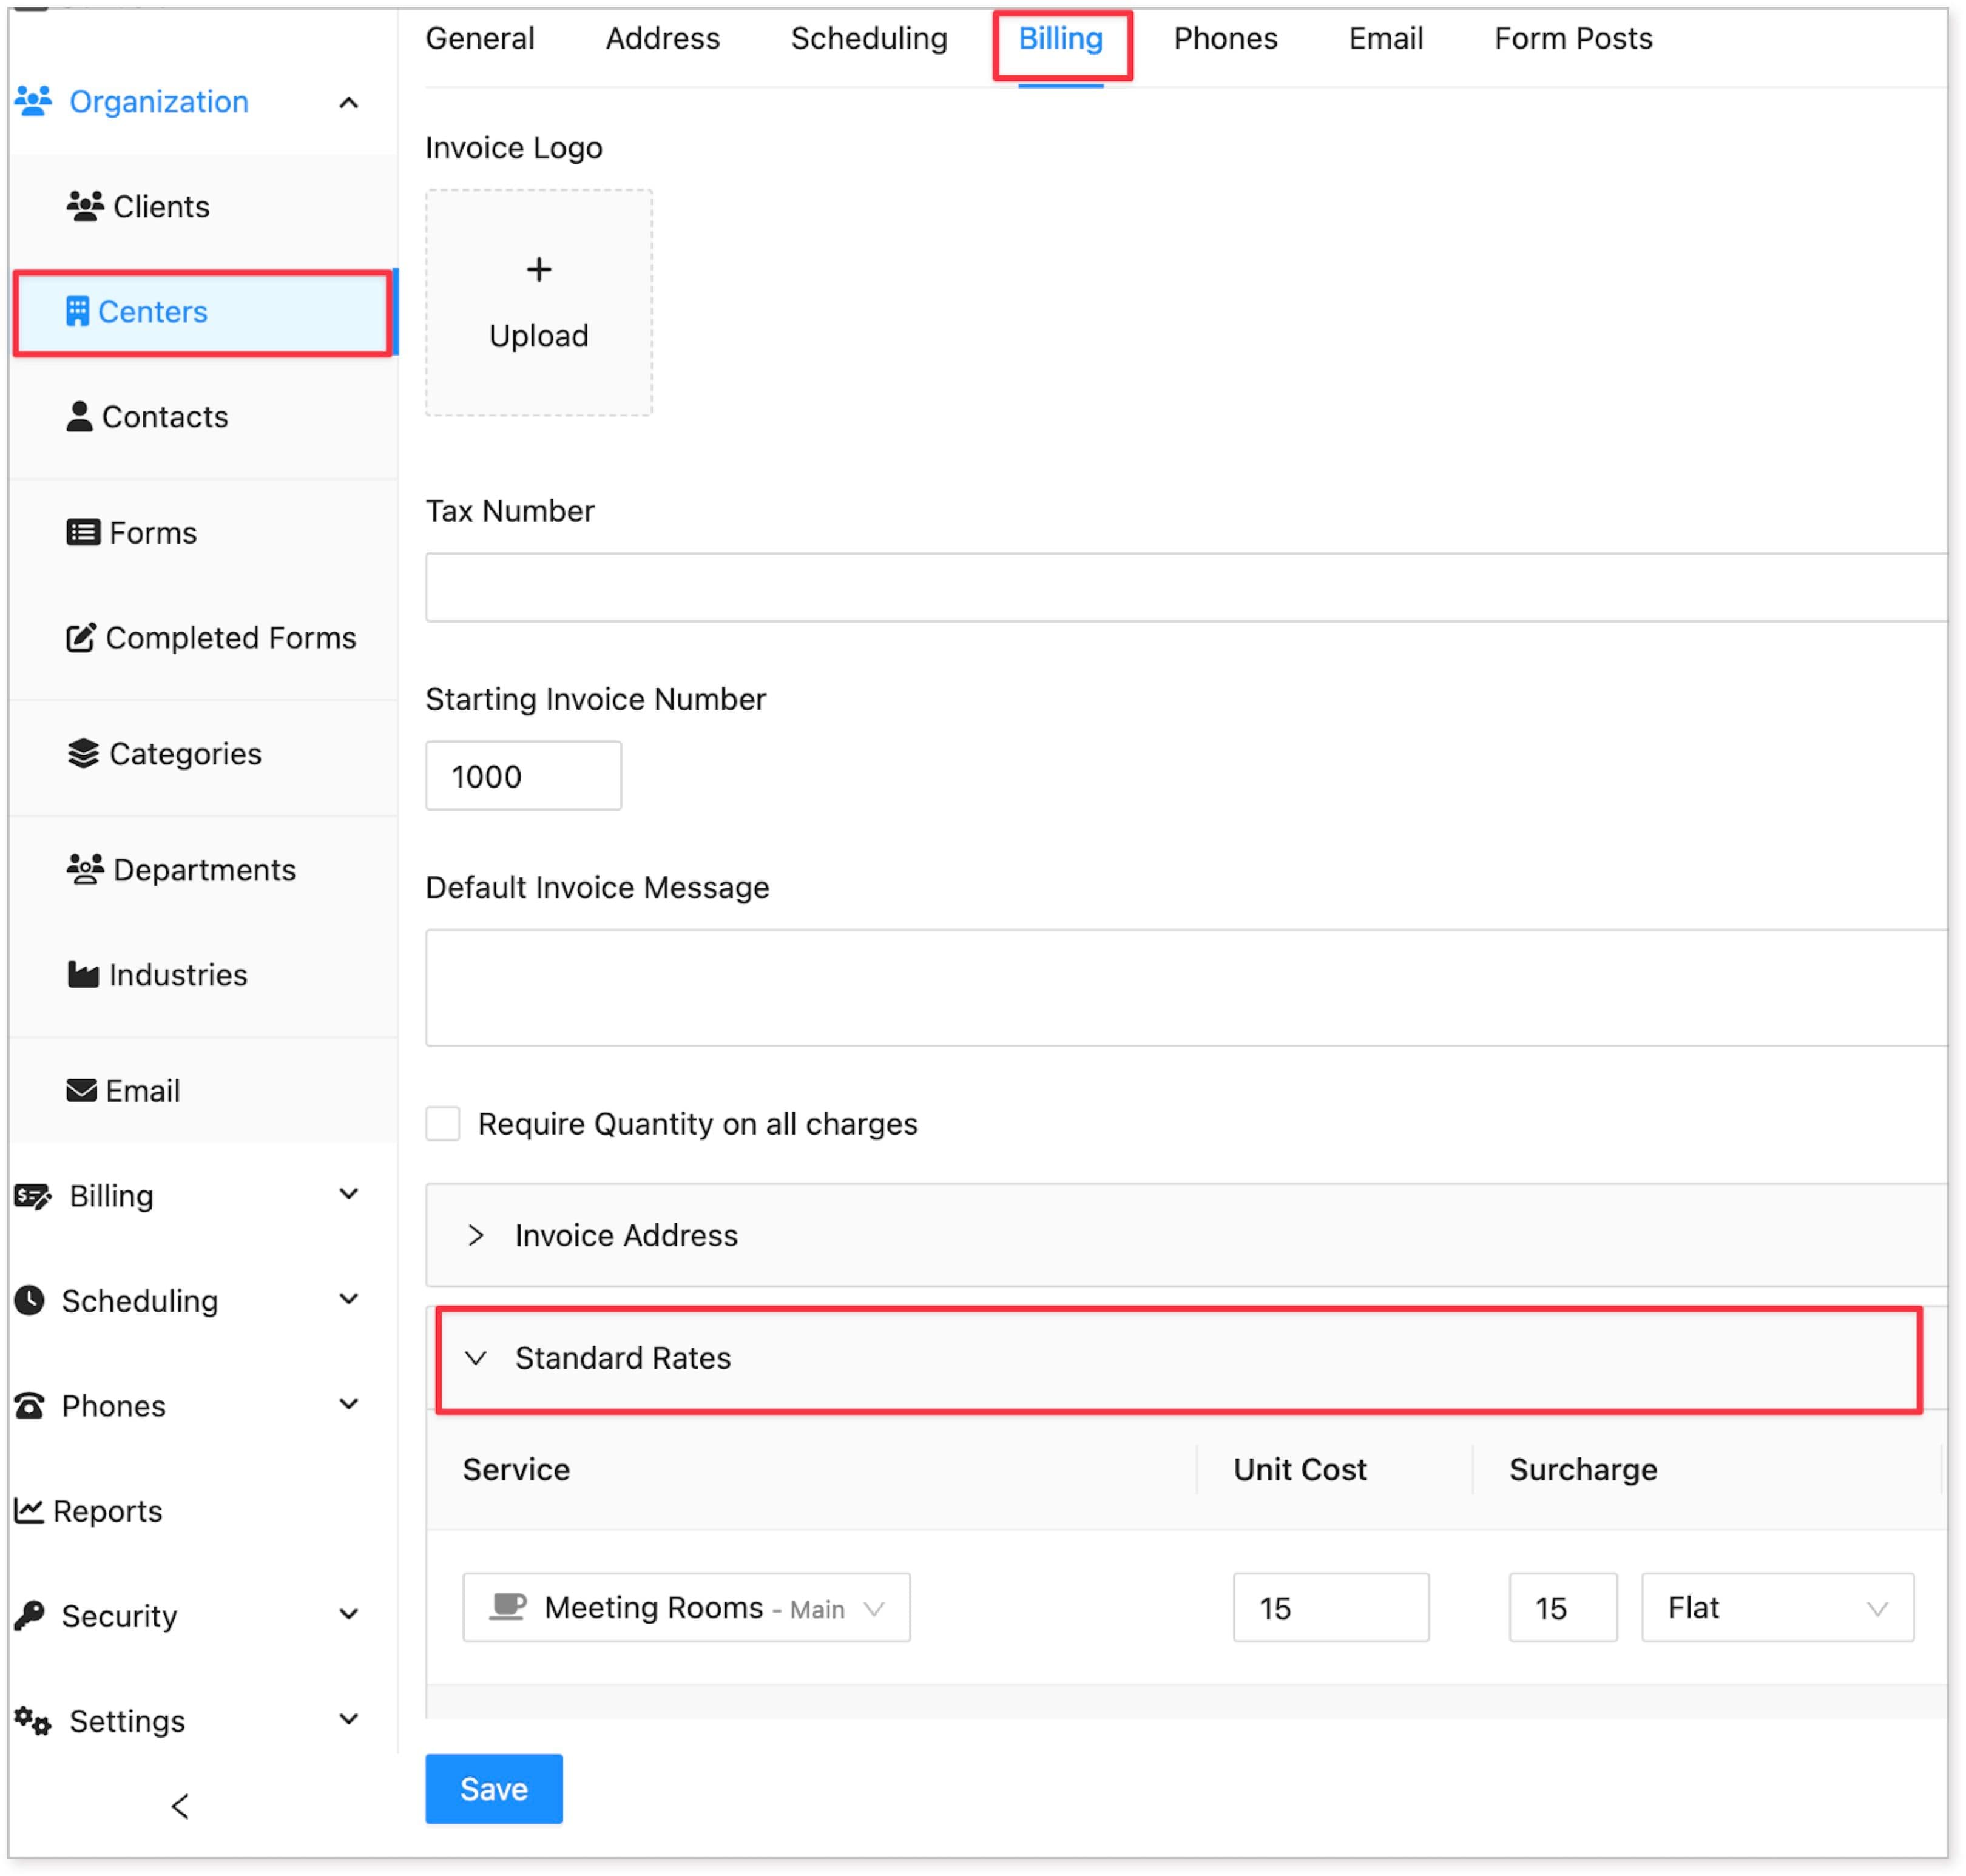This screenshot has width=1966, height=1876.
Task: Click the Starting Invoice Number field
Action: pos(524,775)
